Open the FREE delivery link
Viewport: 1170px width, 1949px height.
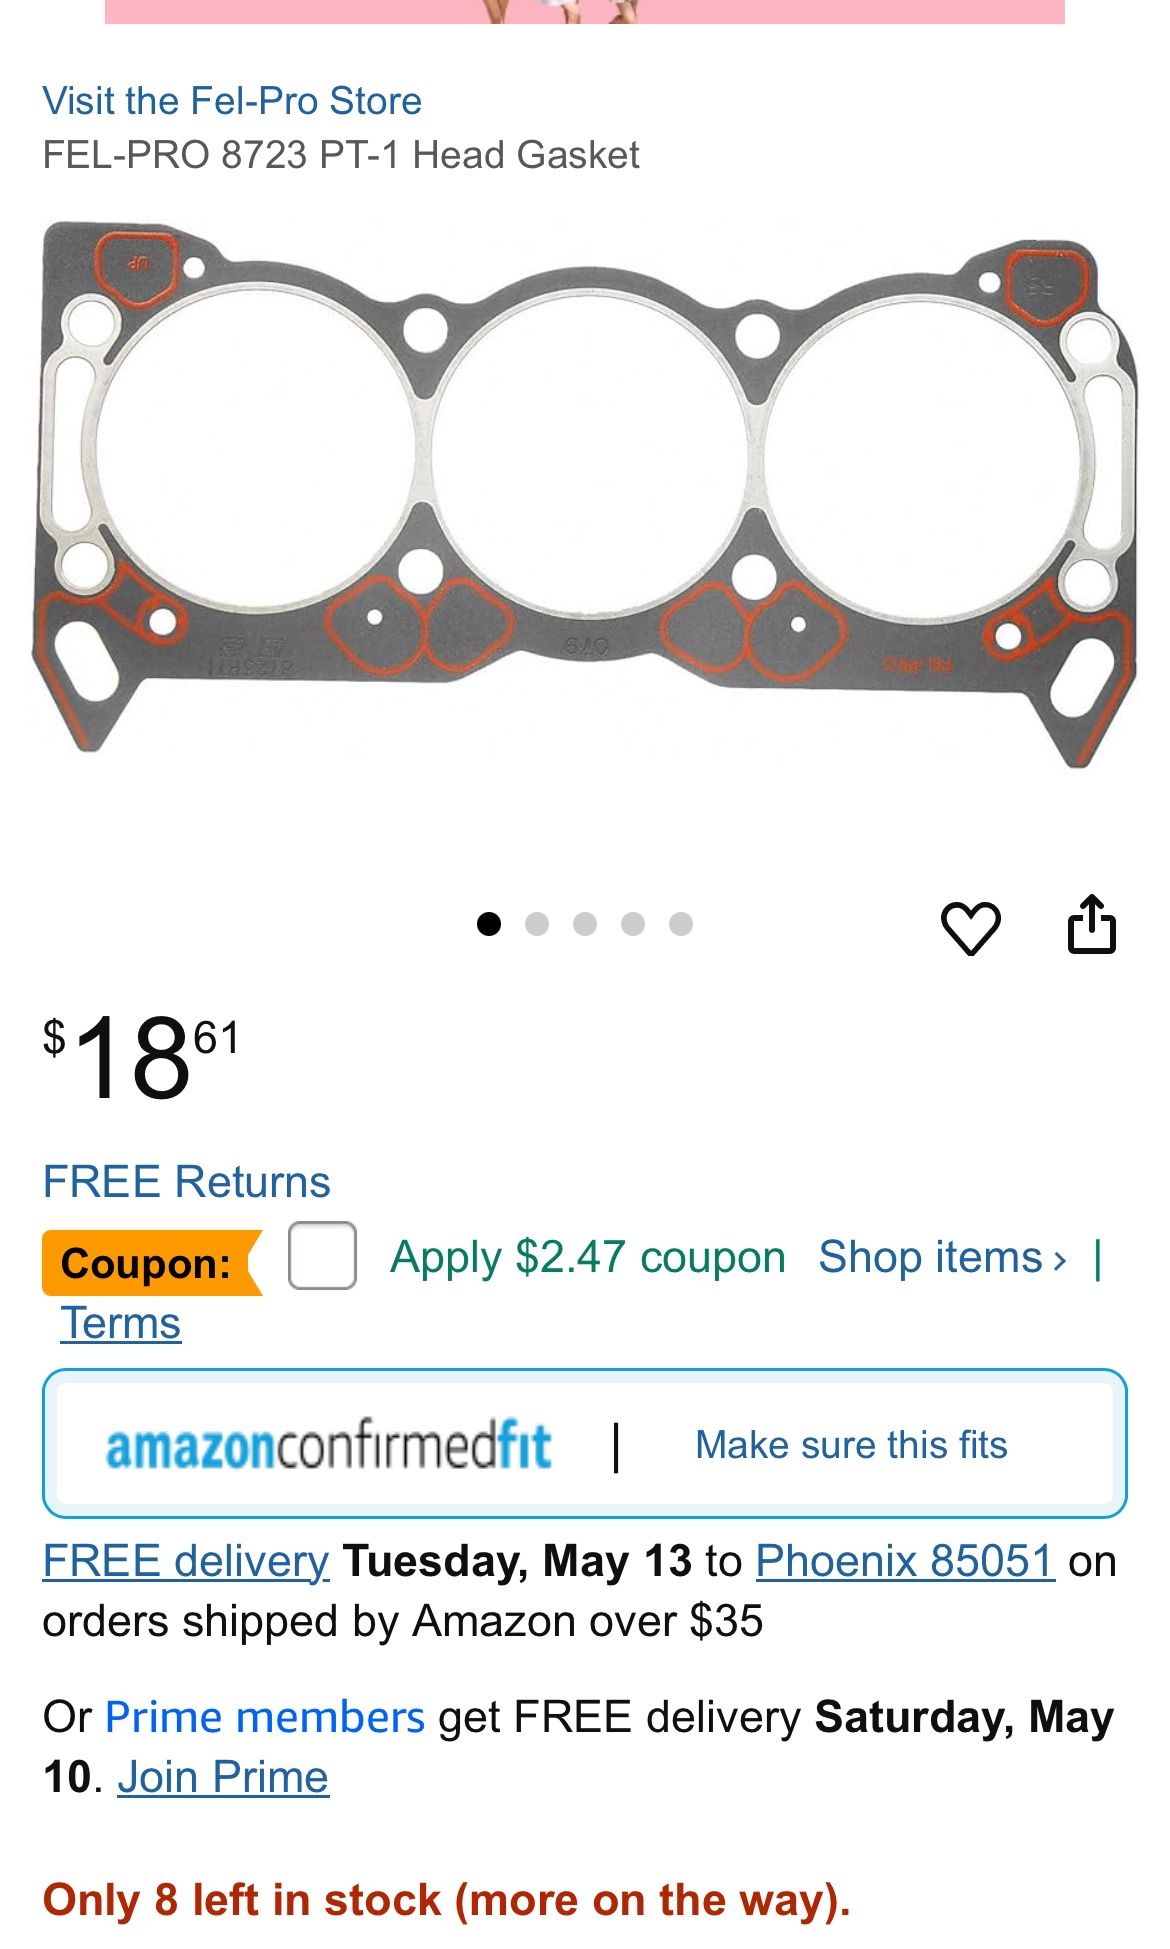(186, 1561)
